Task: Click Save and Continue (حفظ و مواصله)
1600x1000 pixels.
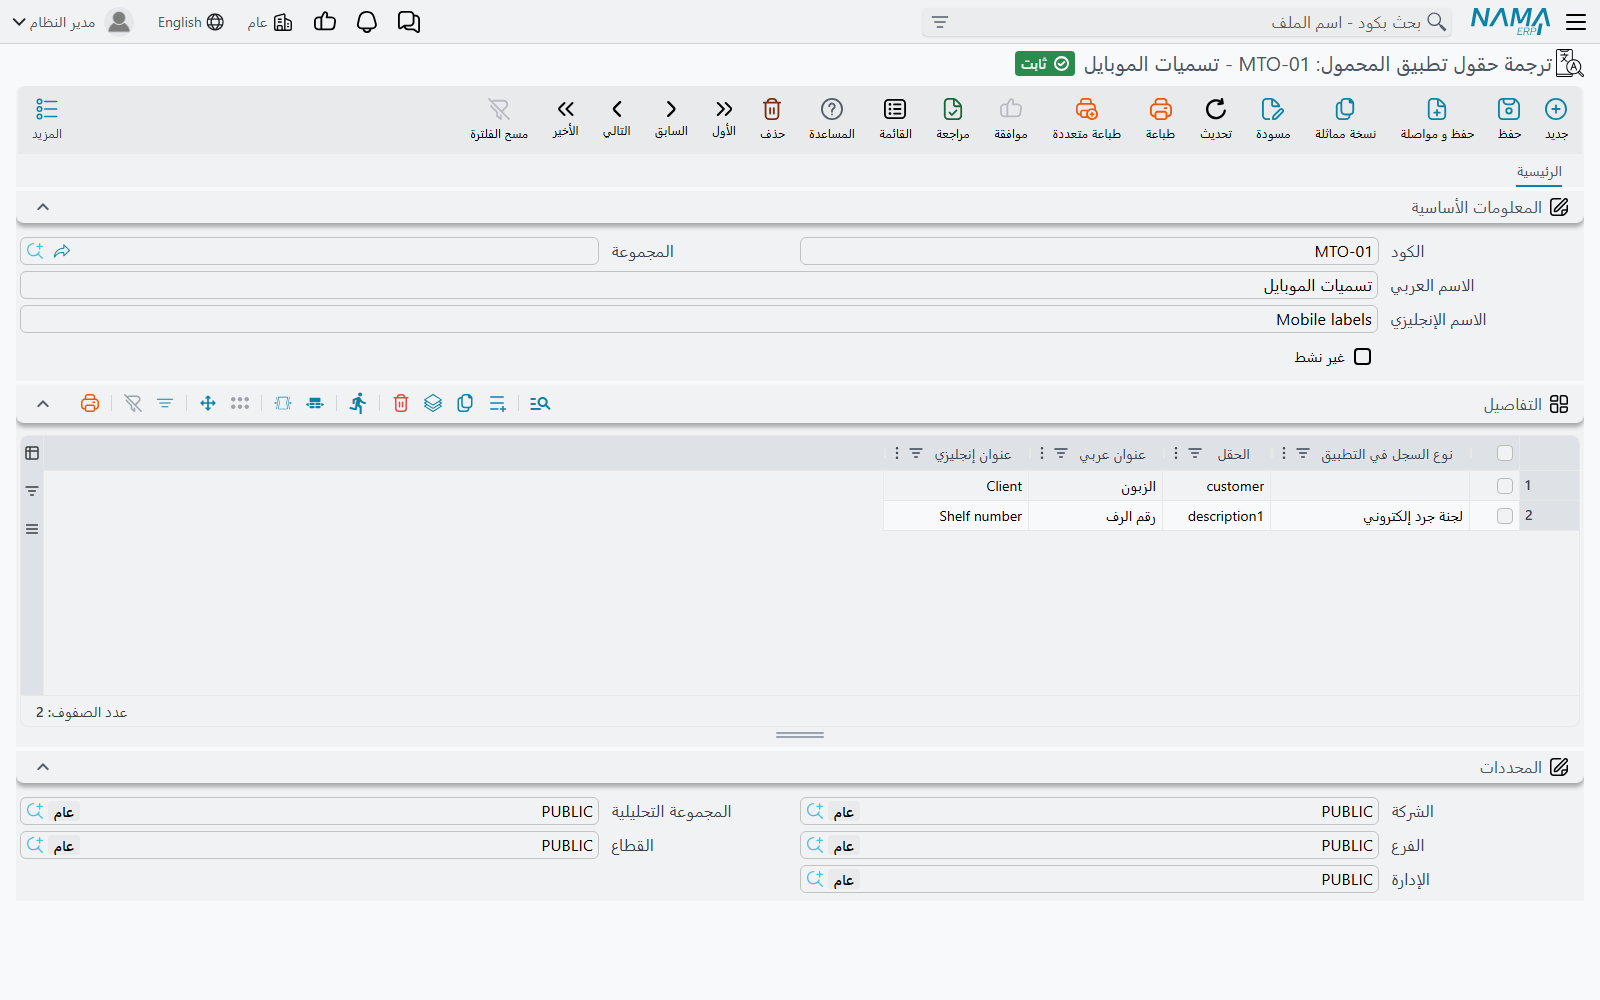Action: pyautogui.click(x=1437, y=118)
